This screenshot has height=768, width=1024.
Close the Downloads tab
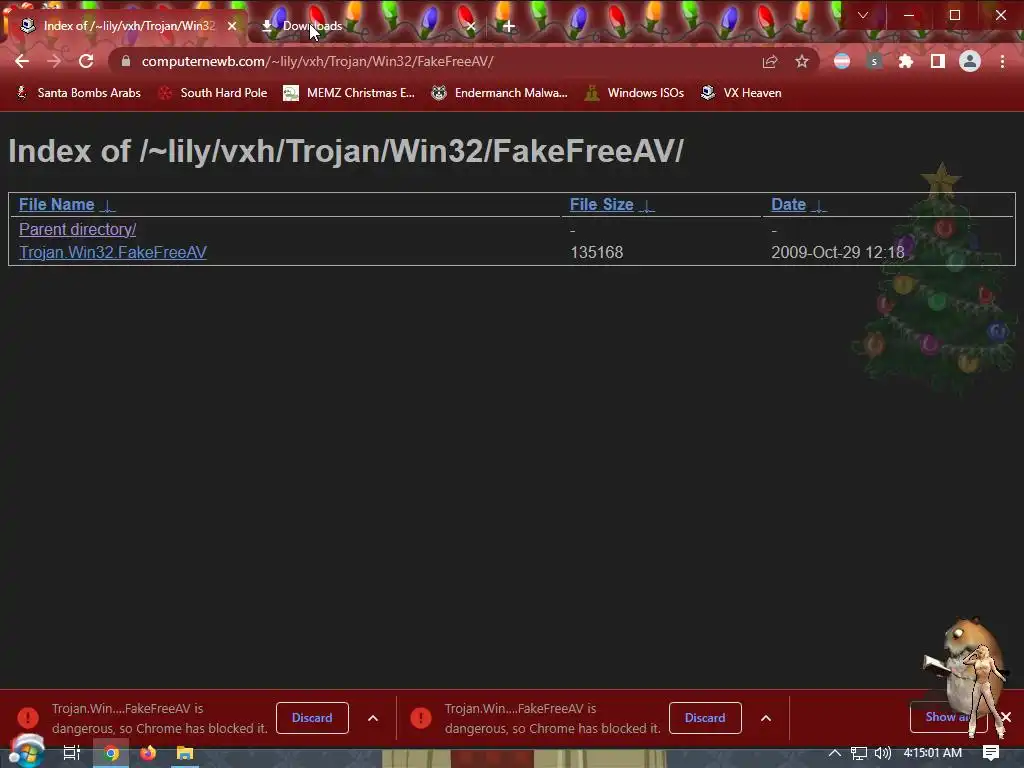pos(471,26)
